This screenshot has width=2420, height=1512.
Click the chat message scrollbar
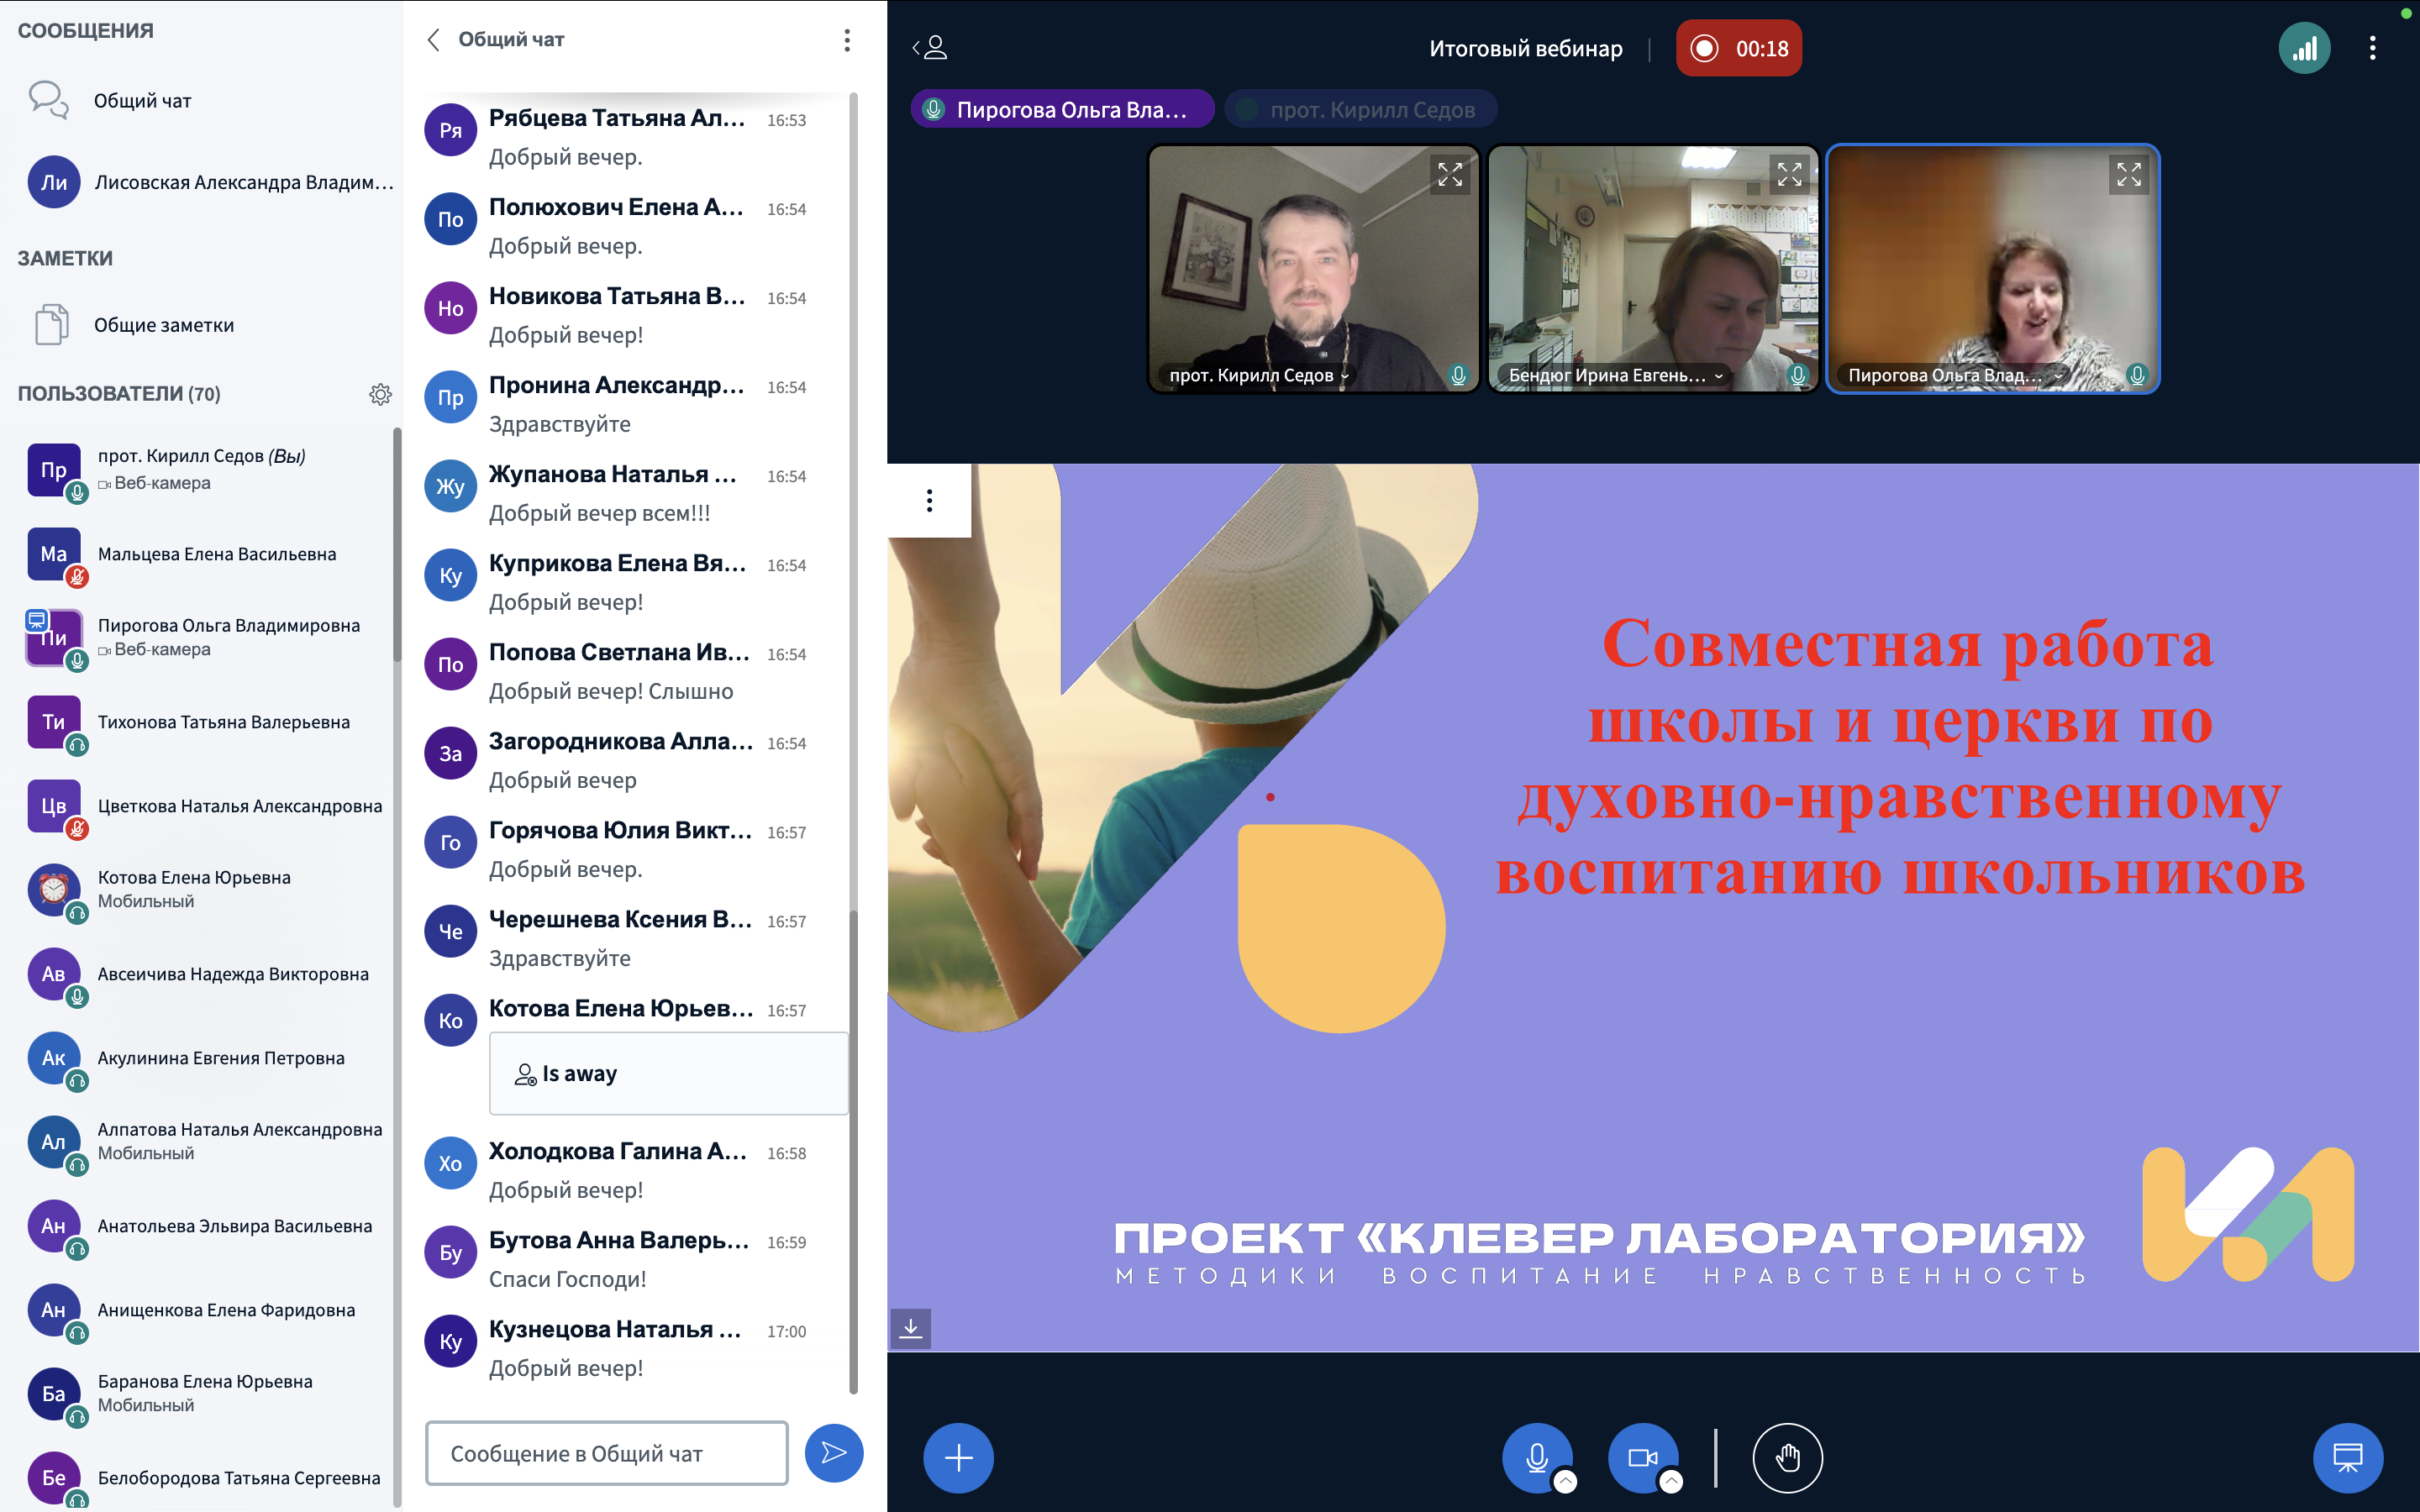853,1150
